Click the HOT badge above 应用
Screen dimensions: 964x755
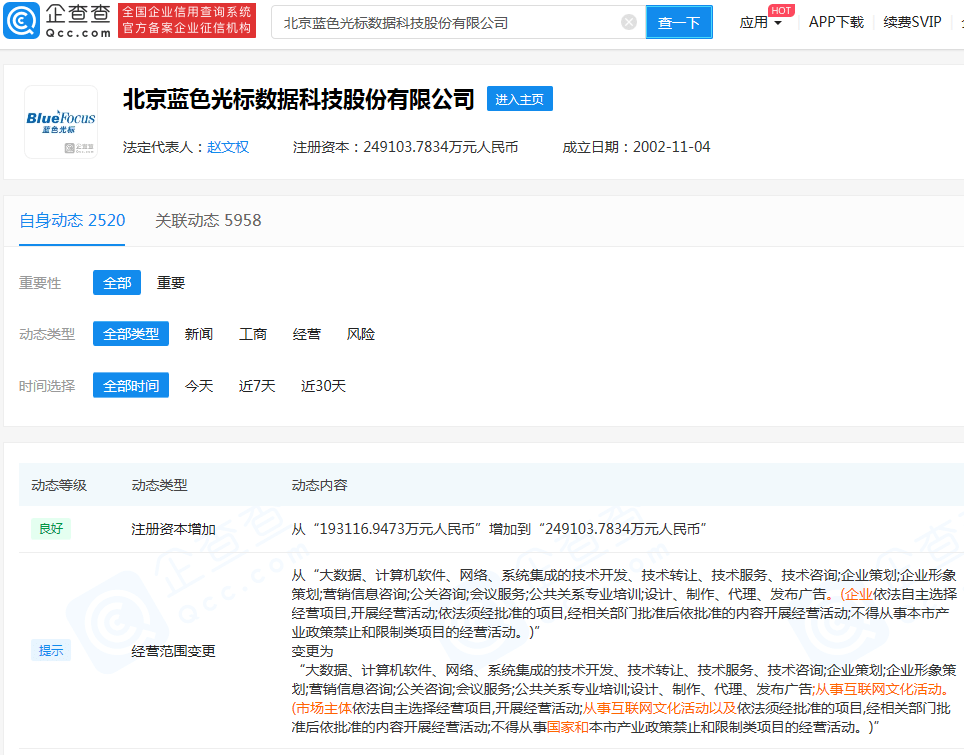(781, 10)
